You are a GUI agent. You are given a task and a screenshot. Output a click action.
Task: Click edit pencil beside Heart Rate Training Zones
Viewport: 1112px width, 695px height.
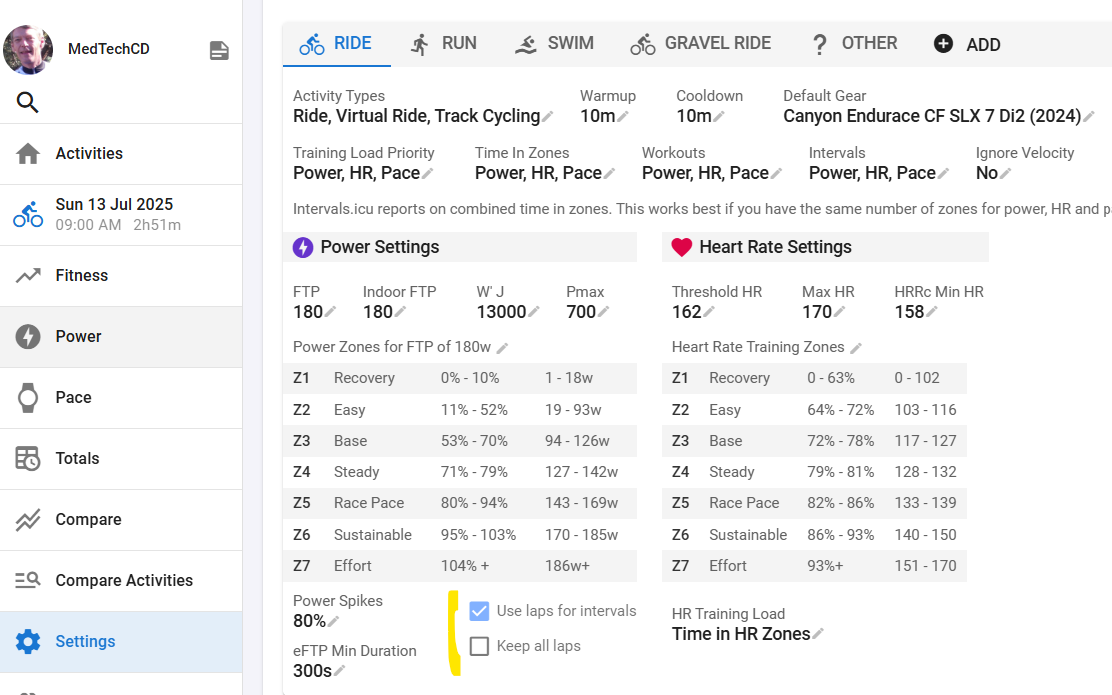(856, 348)
